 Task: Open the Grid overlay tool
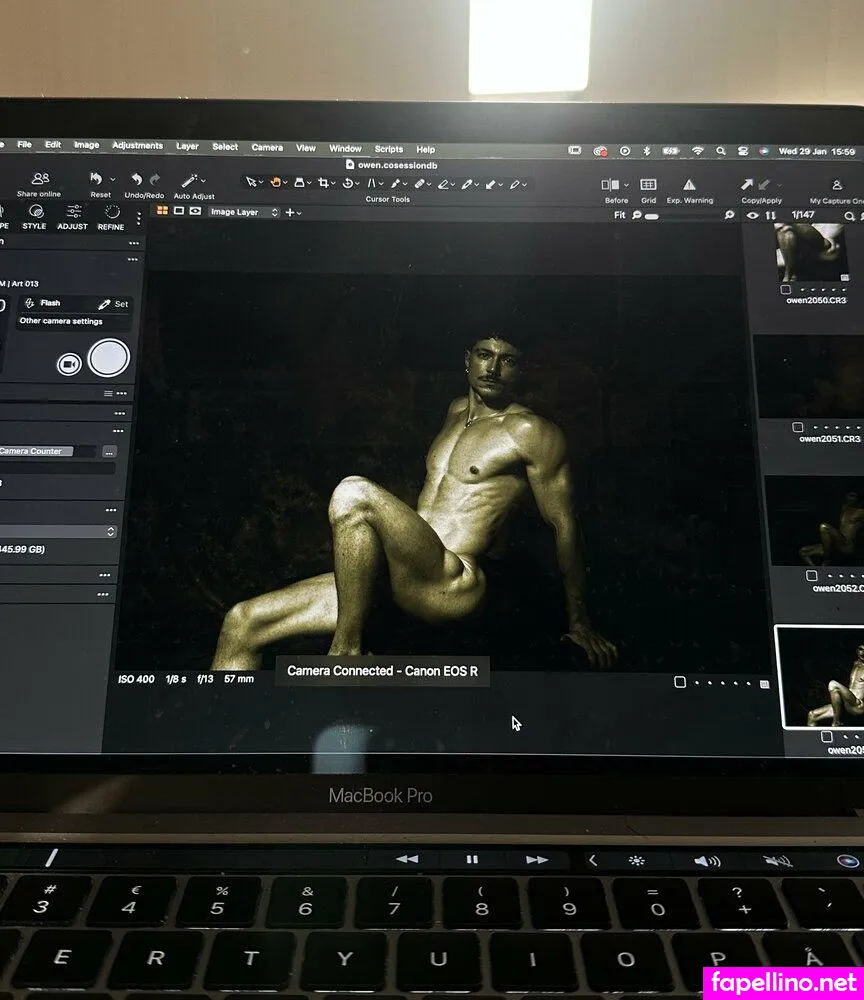tap(647, 184)
